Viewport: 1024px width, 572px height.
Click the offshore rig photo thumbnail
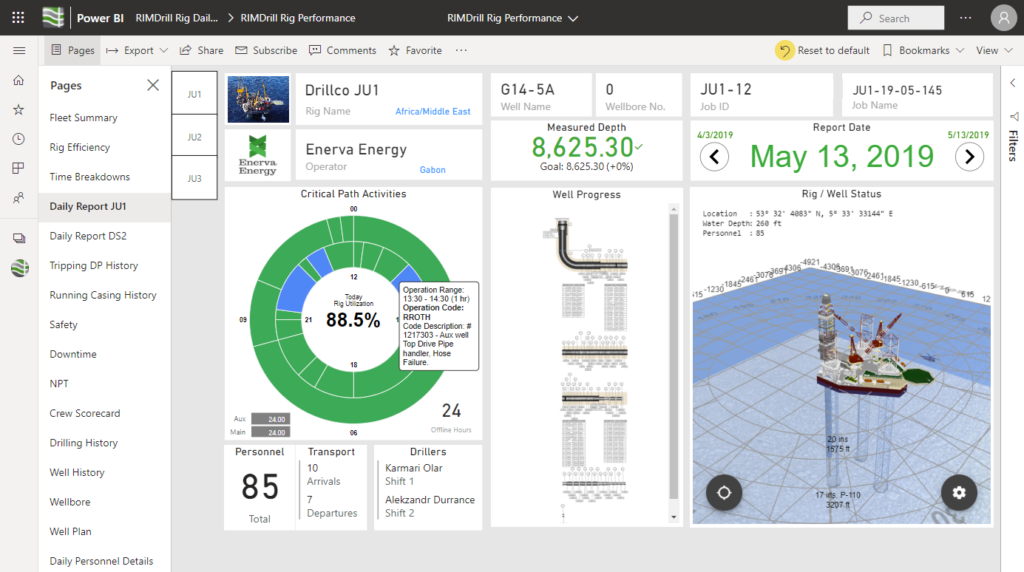(258, 99)
